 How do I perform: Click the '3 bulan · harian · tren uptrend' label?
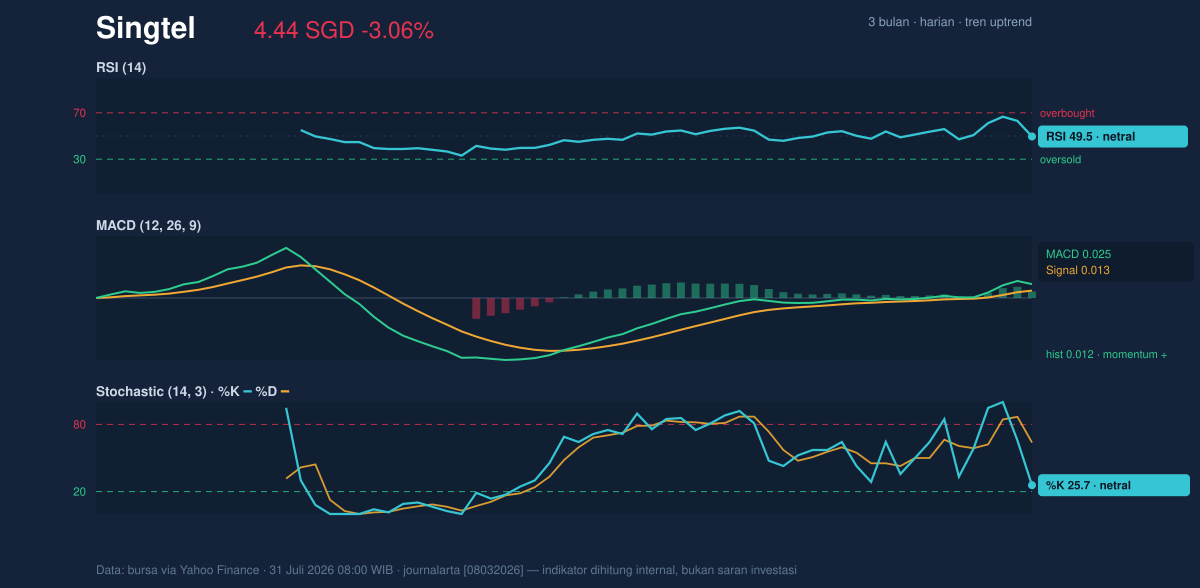coord(950,22)
